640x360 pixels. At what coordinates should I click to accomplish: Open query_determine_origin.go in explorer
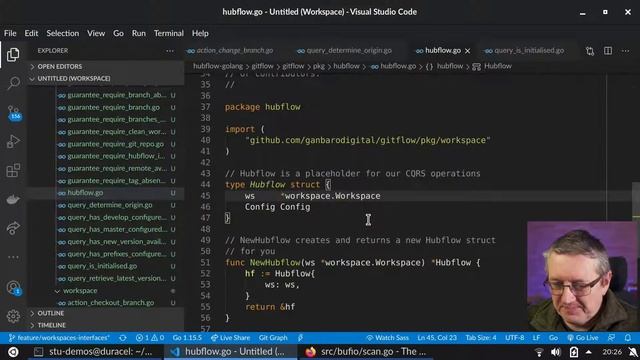tap(110, 205)
